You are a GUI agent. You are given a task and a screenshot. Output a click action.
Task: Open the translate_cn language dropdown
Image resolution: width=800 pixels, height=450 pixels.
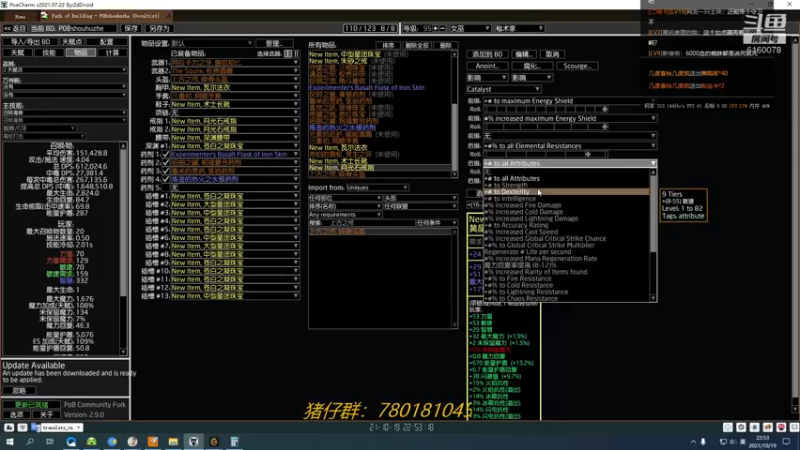click(61, 428)
